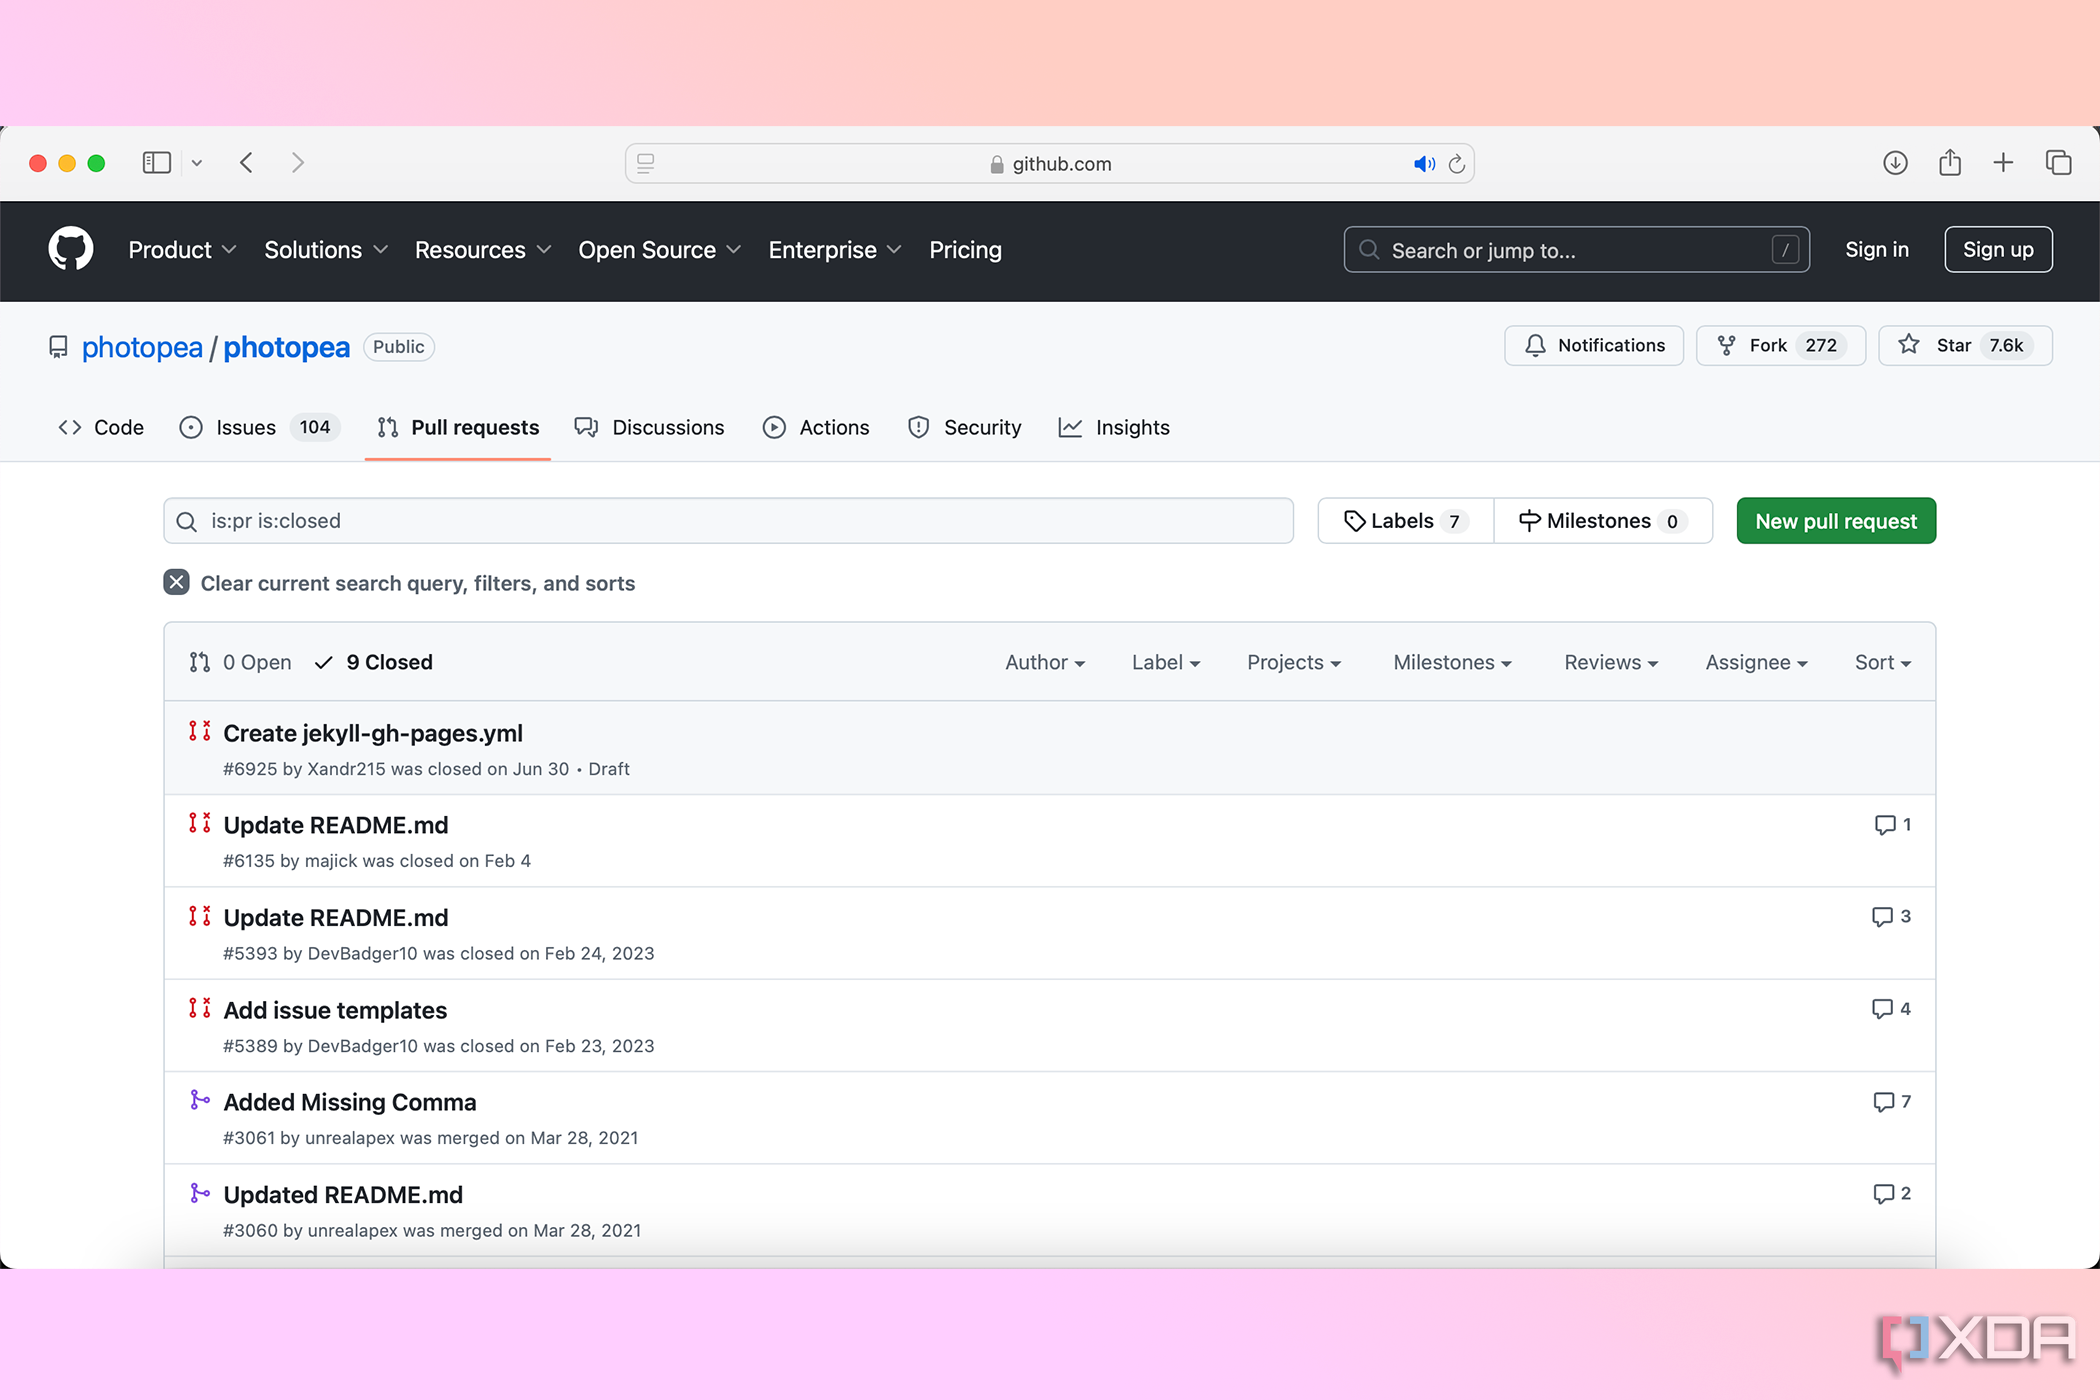
Task: Click the Code tab icon
Action: tap(69, 427)
